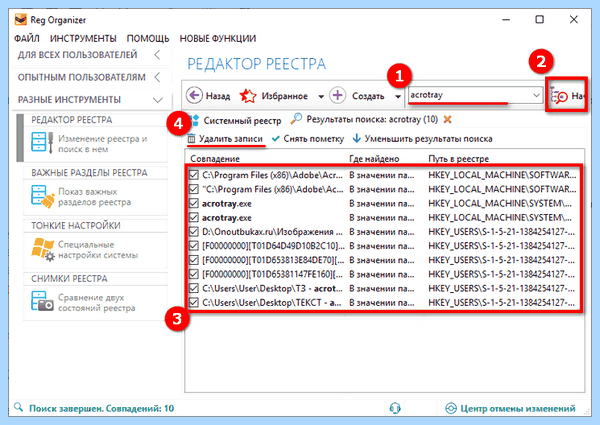Uncheck C:\Users\User\Desktop\T3 - acrot row checkbox
The height and width of the screenshot is (425, 600).
[194, 288]
